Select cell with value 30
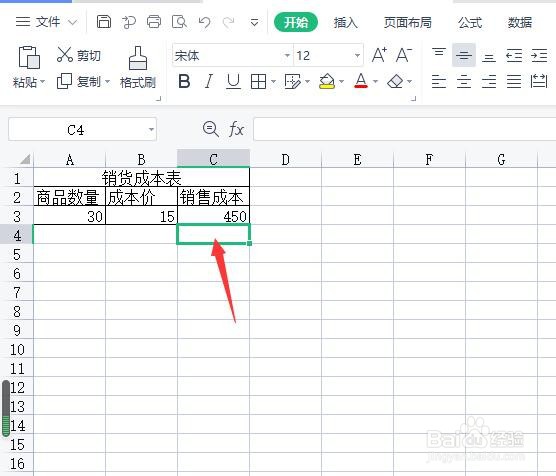Viewport: 556px width, 476px height. tap(70, 216)
